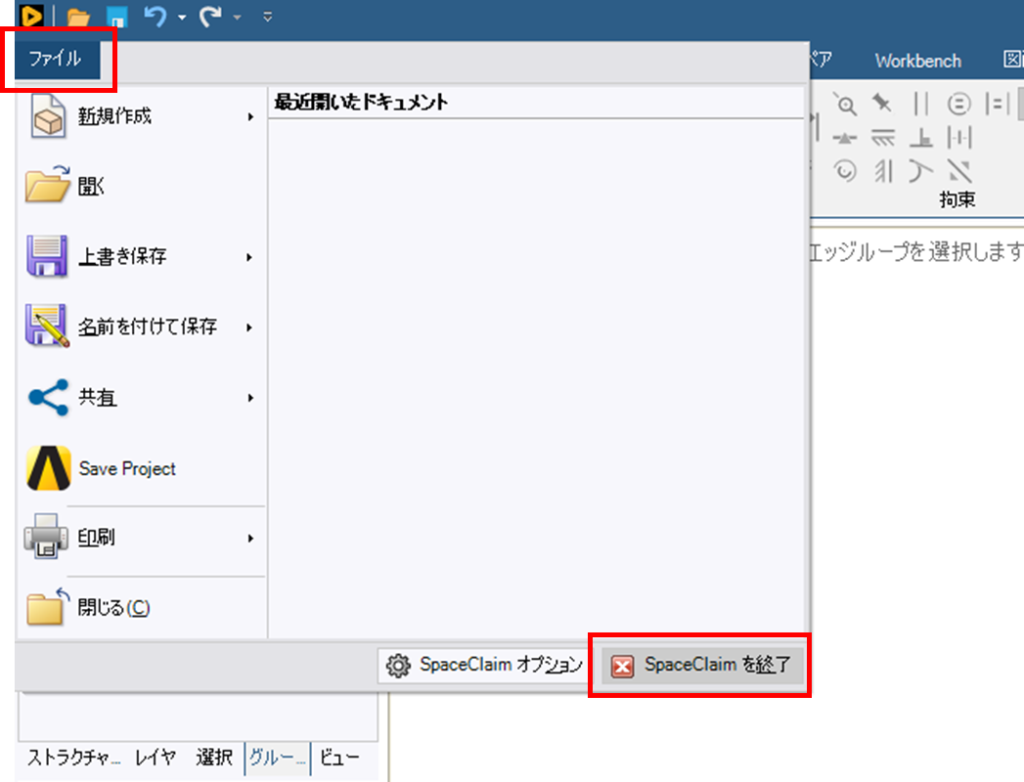Undo the last action with the undo arrow
The width and height of the screenshot is (1024, 782).
pos(155,16)
